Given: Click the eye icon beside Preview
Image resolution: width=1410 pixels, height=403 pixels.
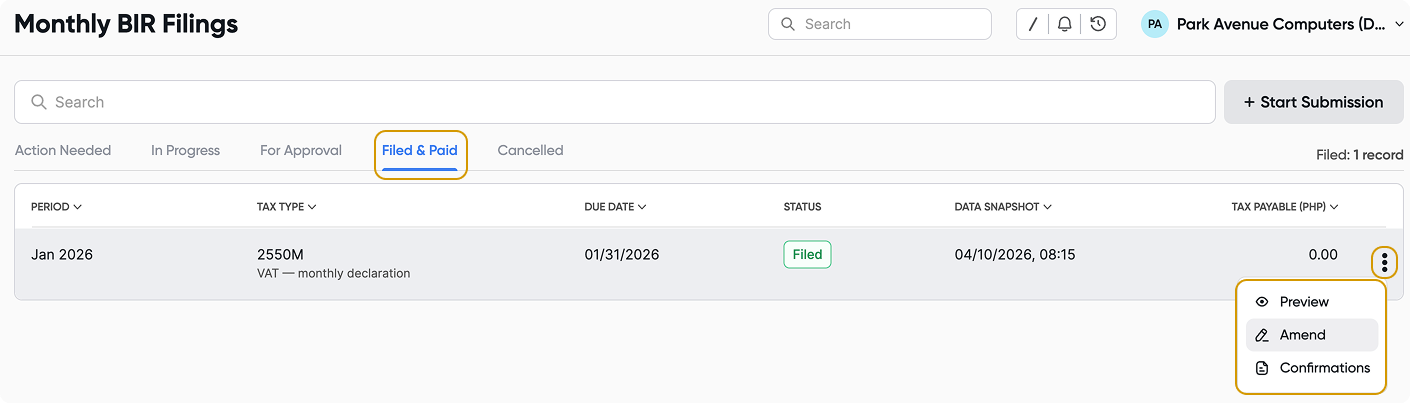Looking at the screenshot, I should click(1262, 302).
